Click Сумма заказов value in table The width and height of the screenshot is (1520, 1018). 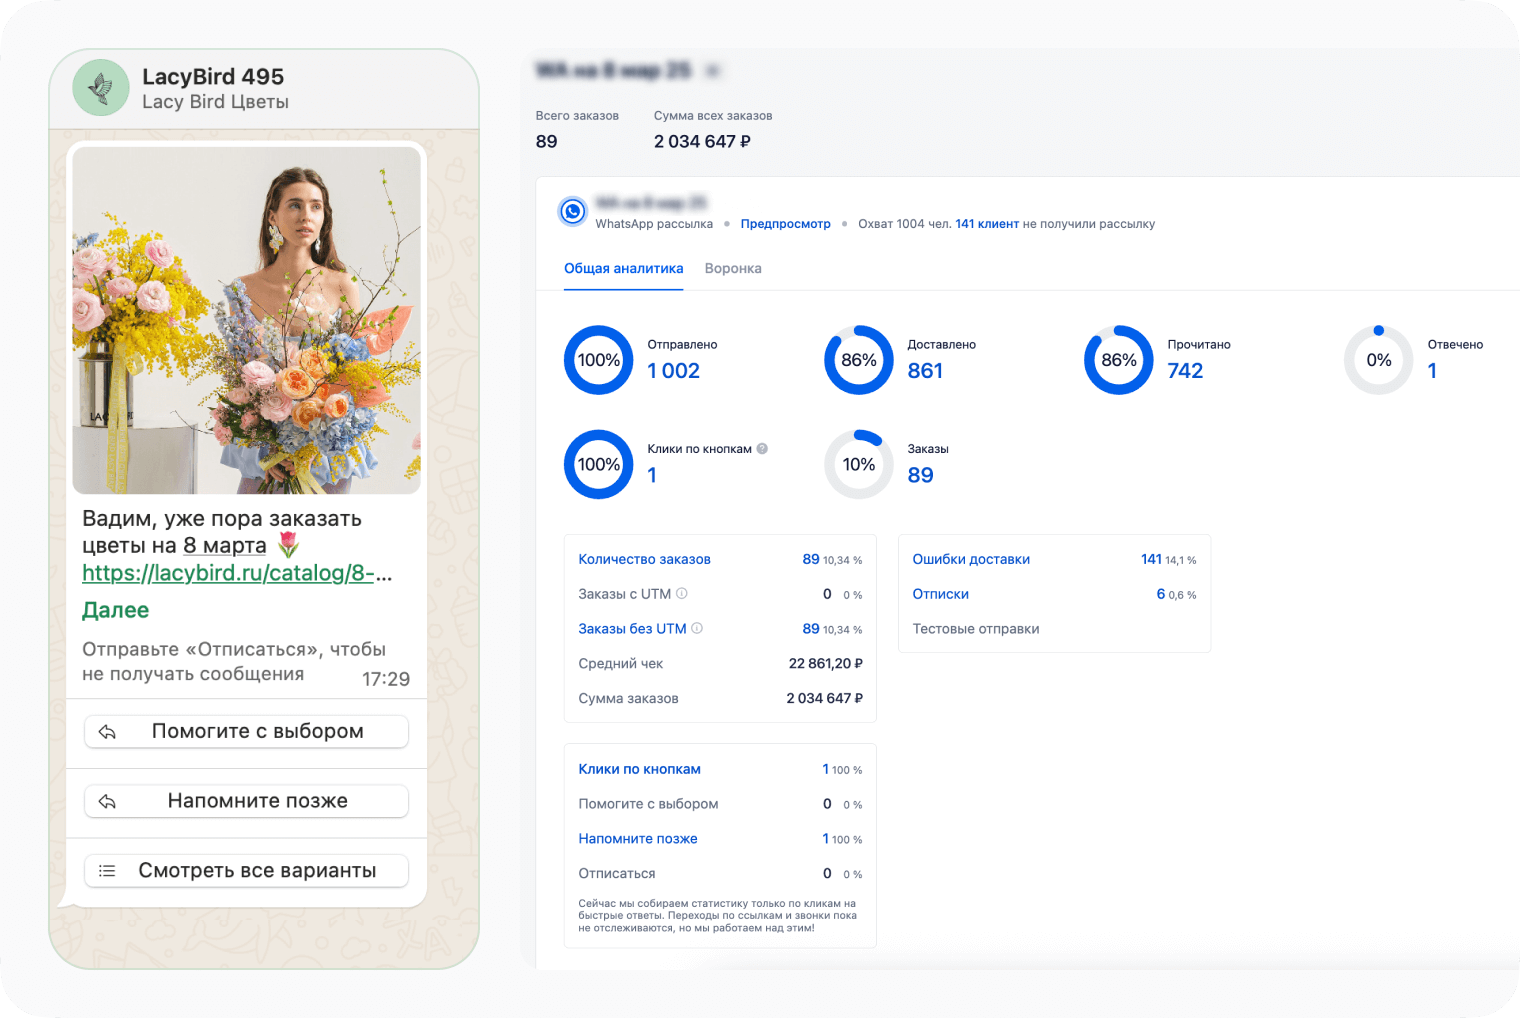824,698
